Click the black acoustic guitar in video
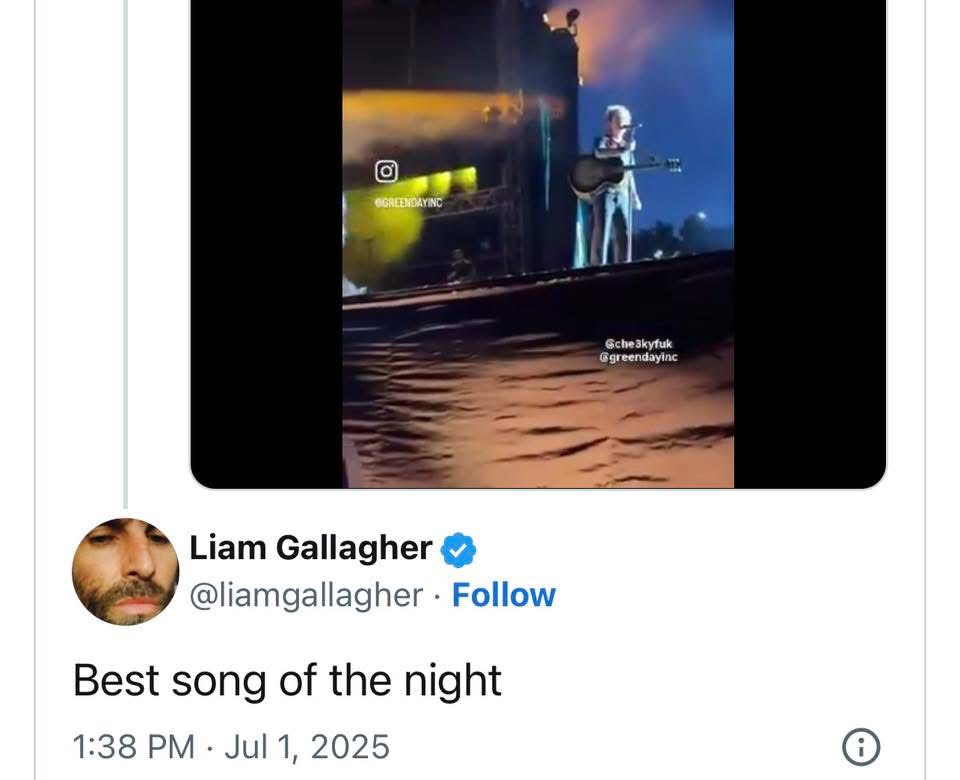Image resolution: width=960 pixels, height=780 pixels. click(x=620, y=173)
